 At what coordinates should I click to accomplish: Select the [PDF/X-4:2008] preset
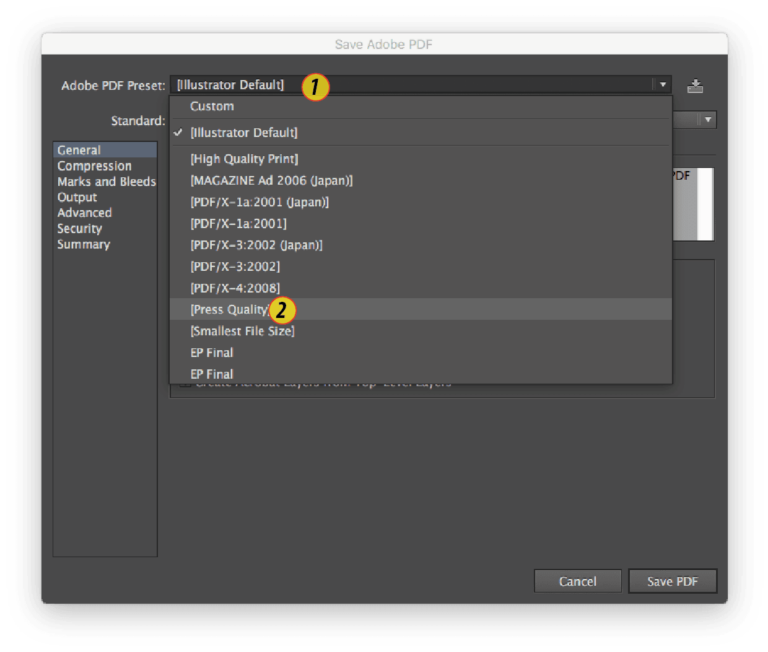tap(235, 288)
